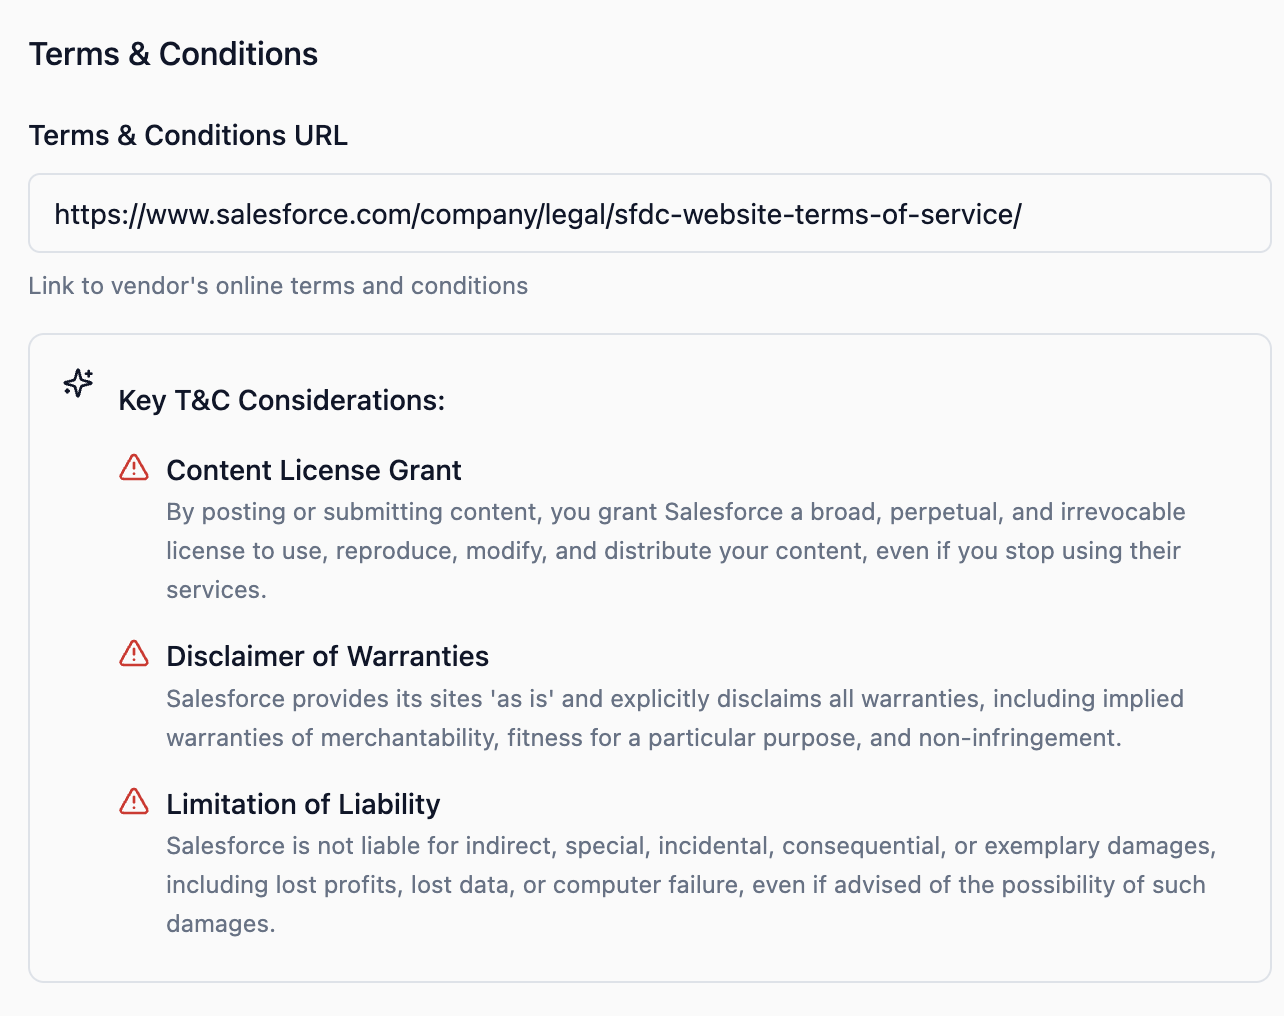Click the "Terms & Conditions URL" field label

click(x=188, y=135)
